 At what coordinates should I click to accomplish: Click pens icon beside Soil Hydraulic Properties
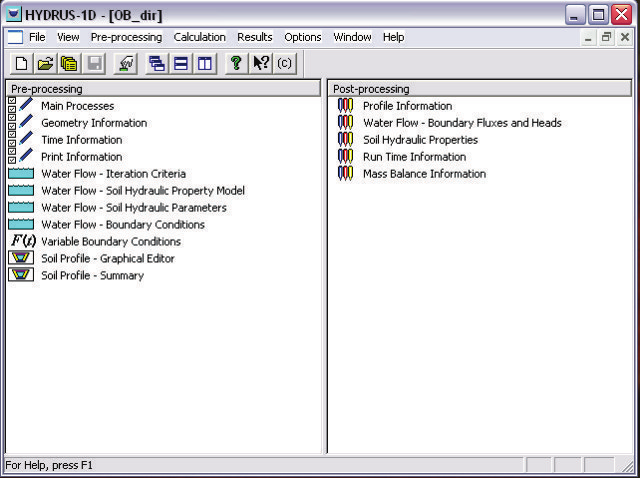click(345, 140)
